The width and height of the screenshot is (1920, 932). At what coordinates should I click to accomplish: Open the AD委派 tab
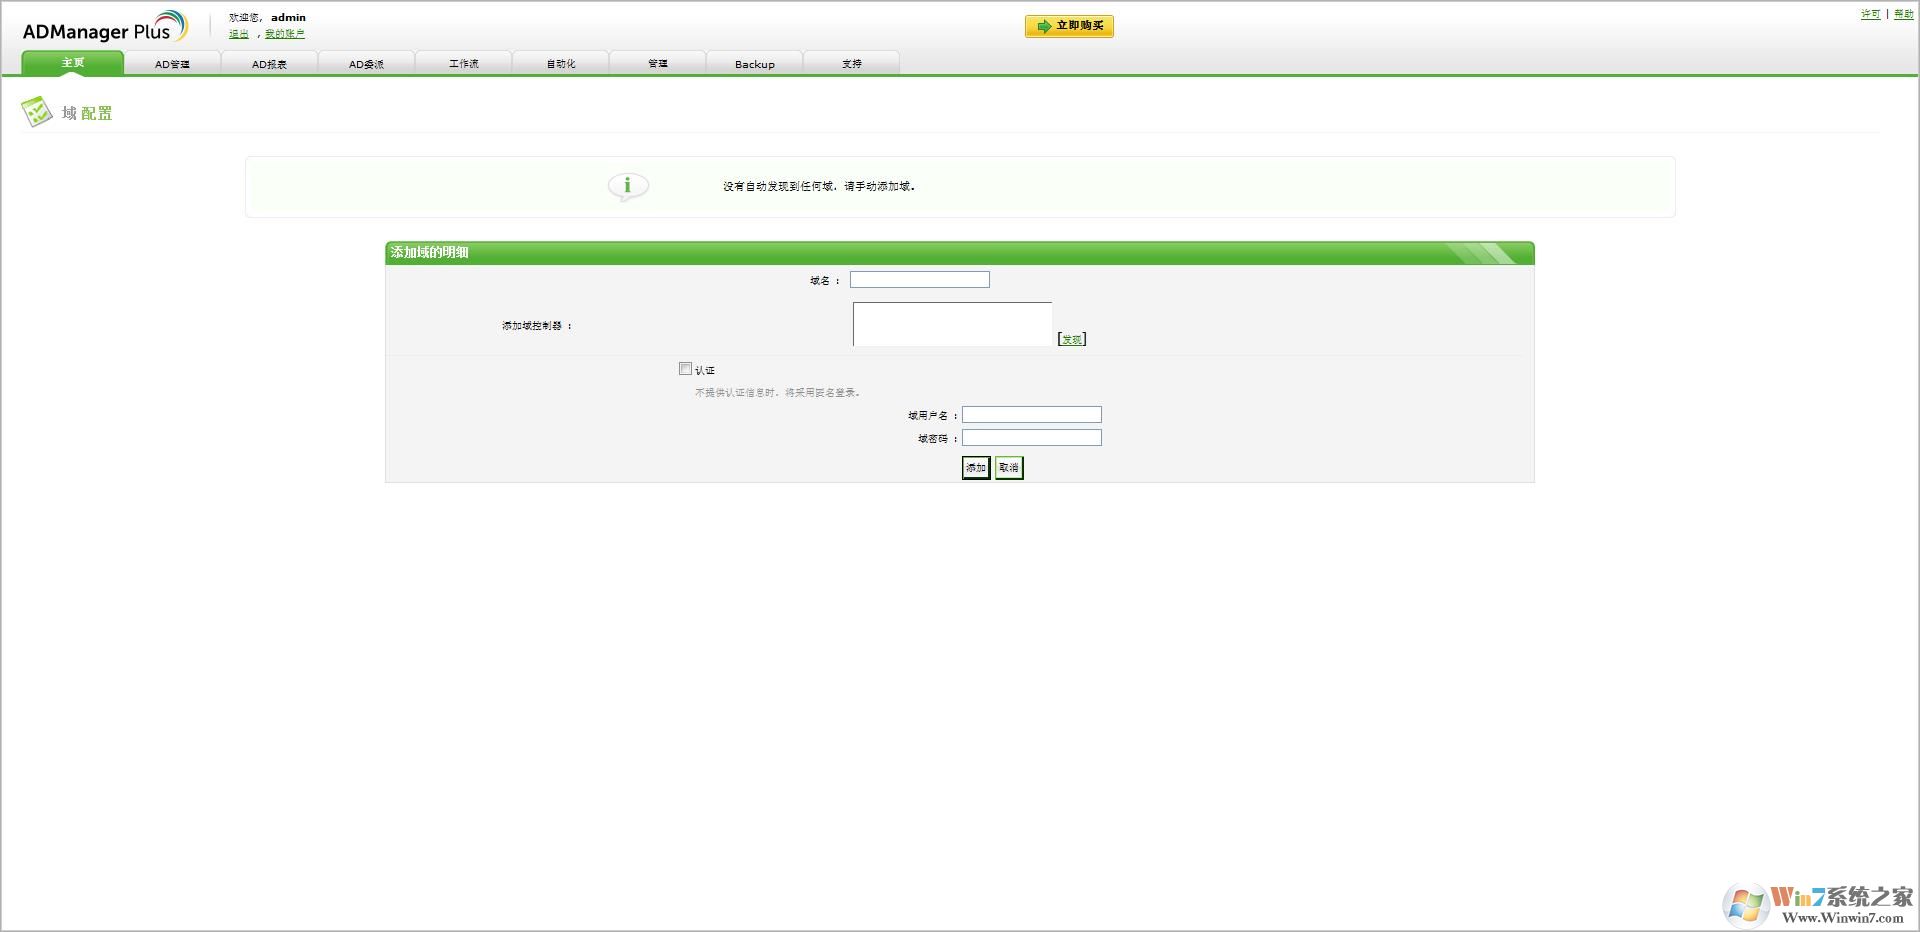tap(366, 63)
